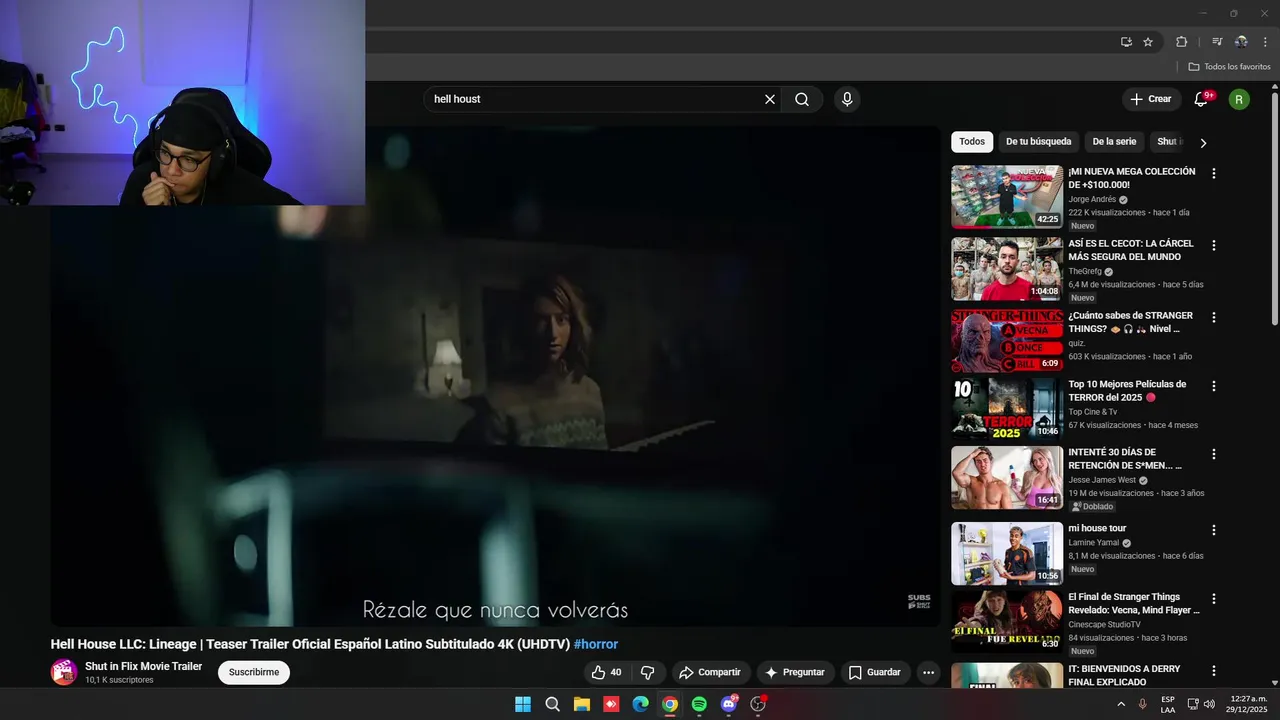The width and height of the screenshot is (1280, 720).
Task: Start voice search with the microphone icon
Action: (x=847, y=99)
